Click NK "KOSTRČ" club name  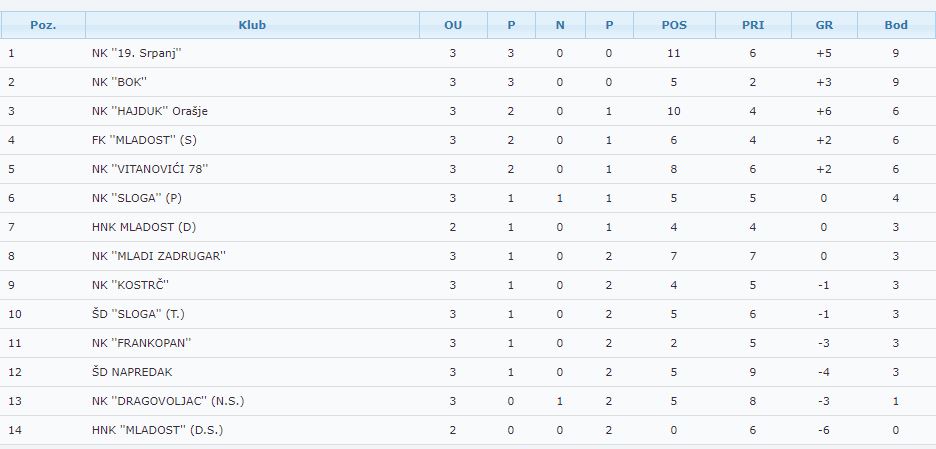[130, 285]
